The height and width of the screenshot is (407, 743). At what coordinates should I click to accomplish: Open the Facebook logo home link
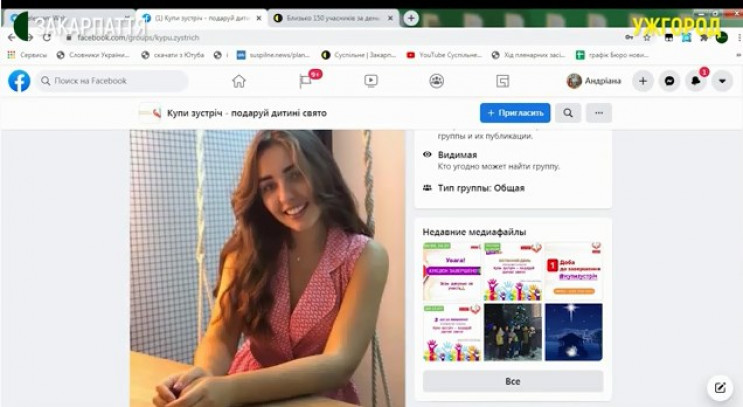(x=19, y=81)
